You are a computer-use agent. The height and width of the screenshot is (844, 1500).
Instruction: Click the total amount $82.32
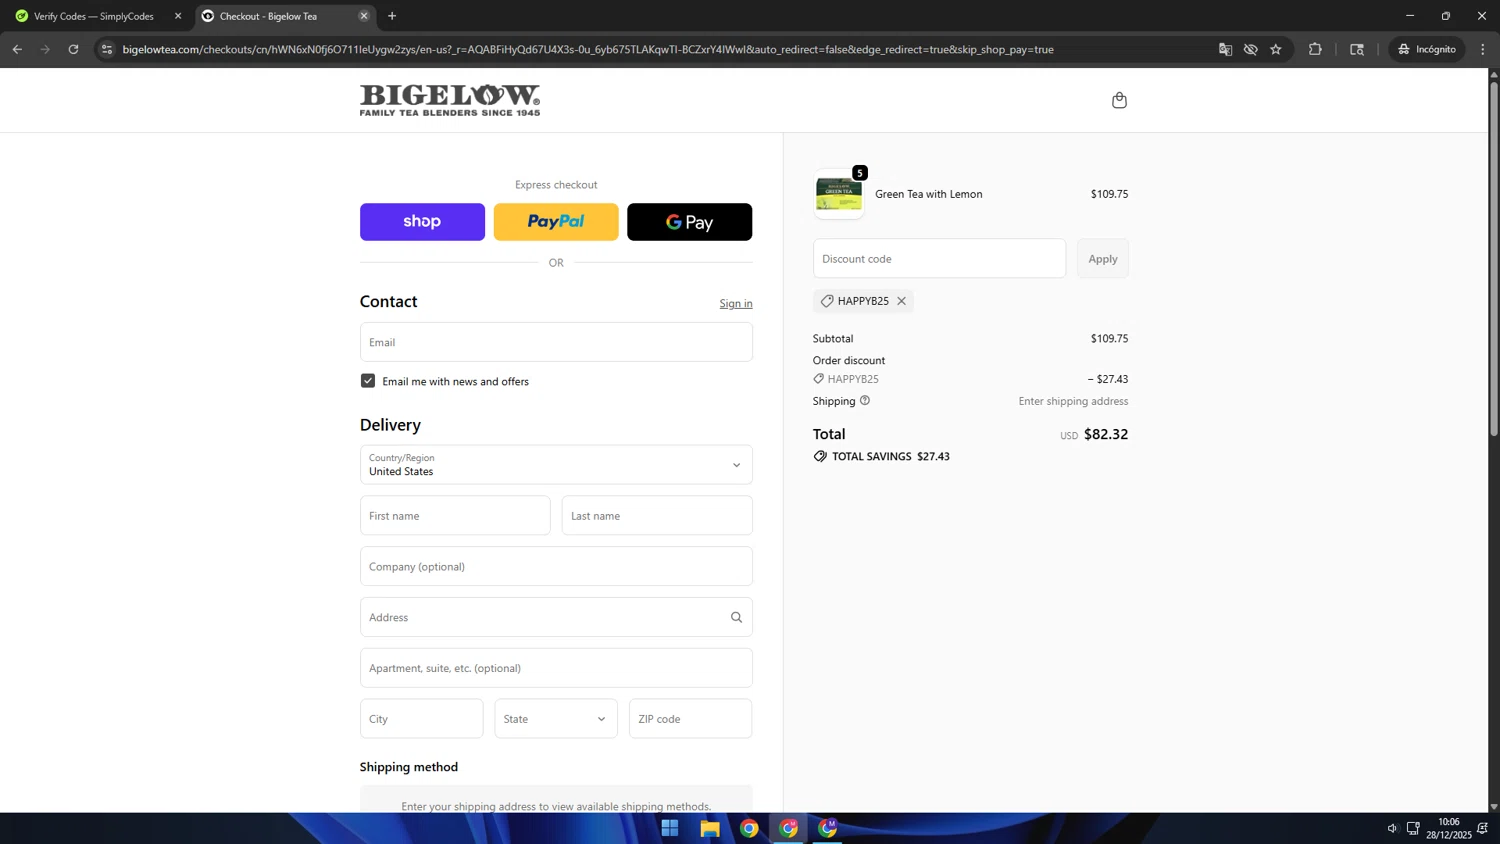[1106, 434]
